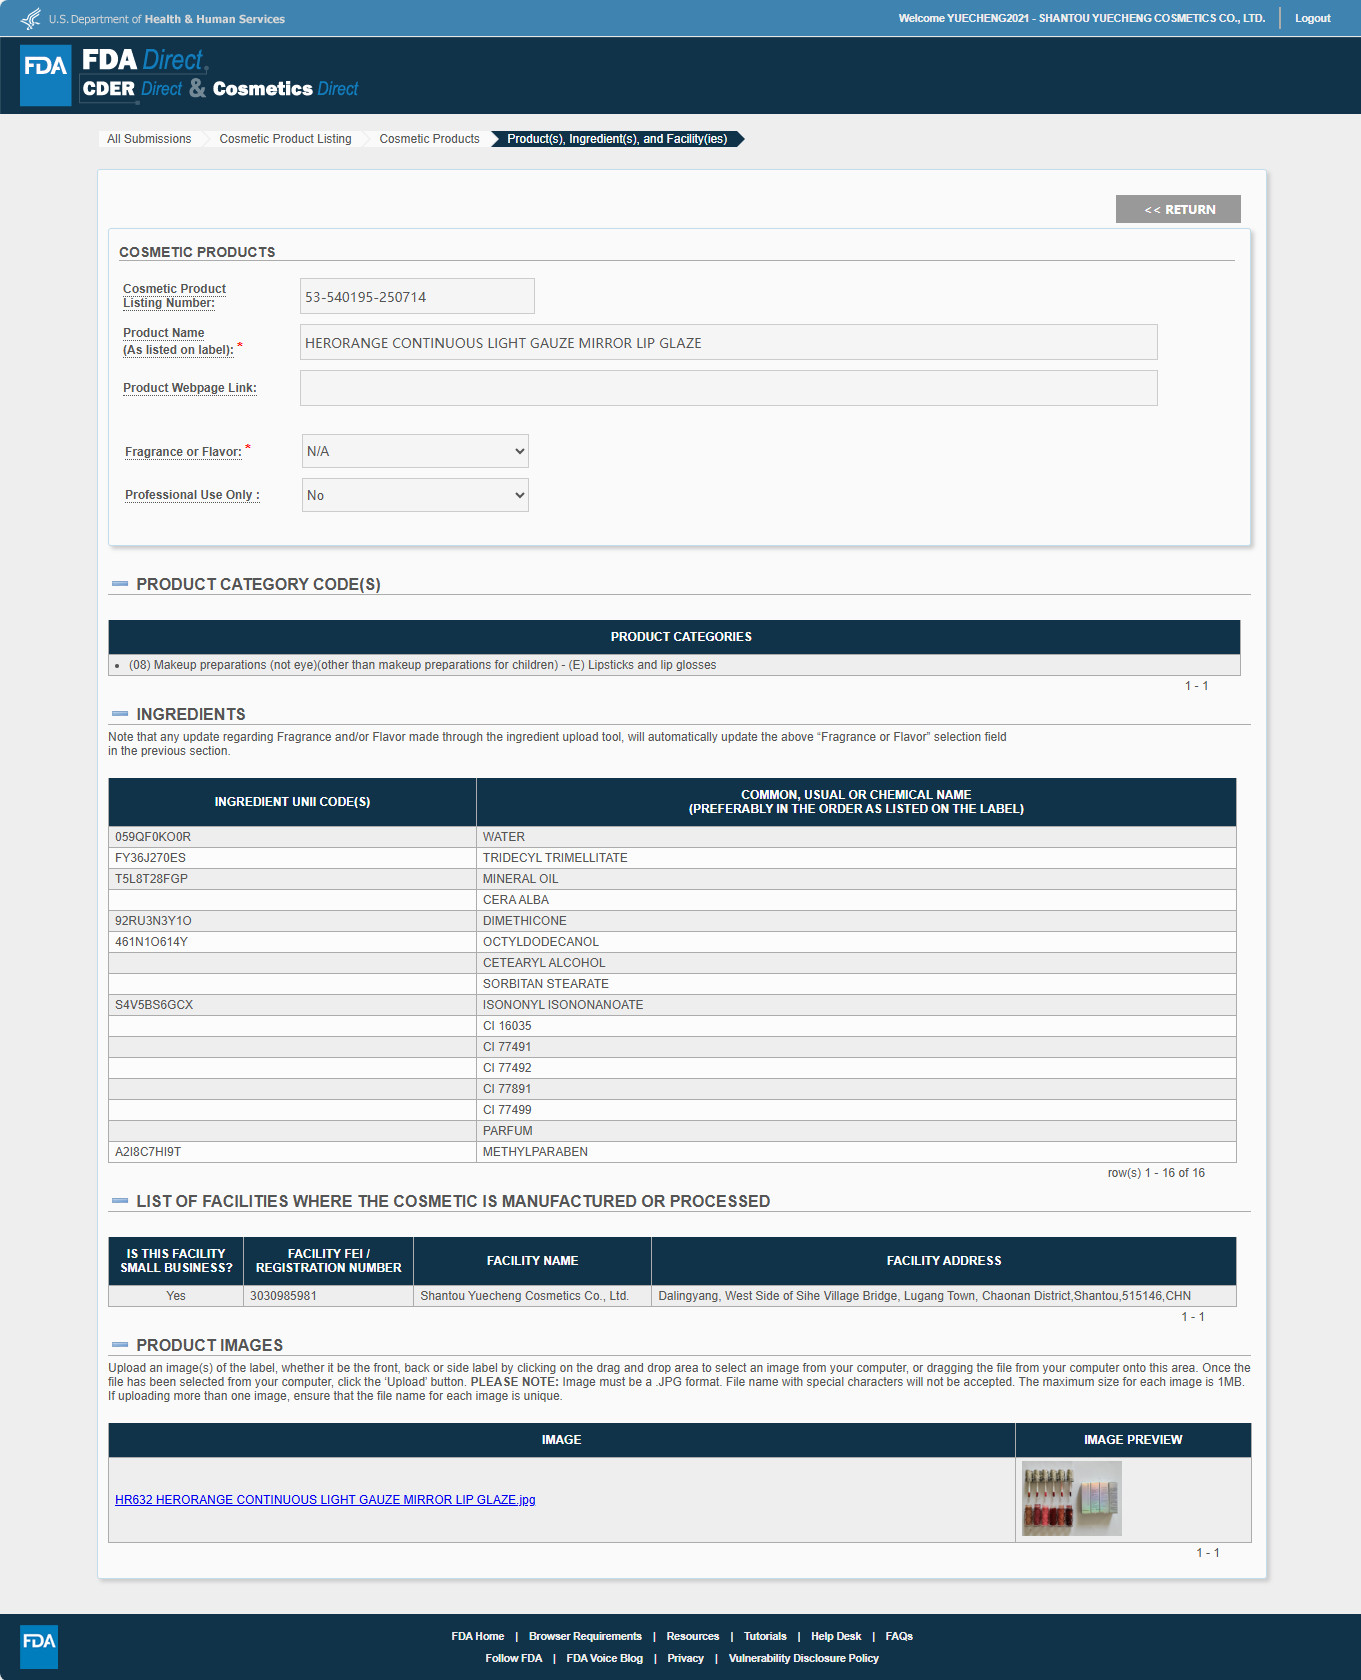The height and width of the screenshot is (1680, 1361).
Task: Click the lip glaze image preview thumbnail
Action: [x=1071, y=1498]
